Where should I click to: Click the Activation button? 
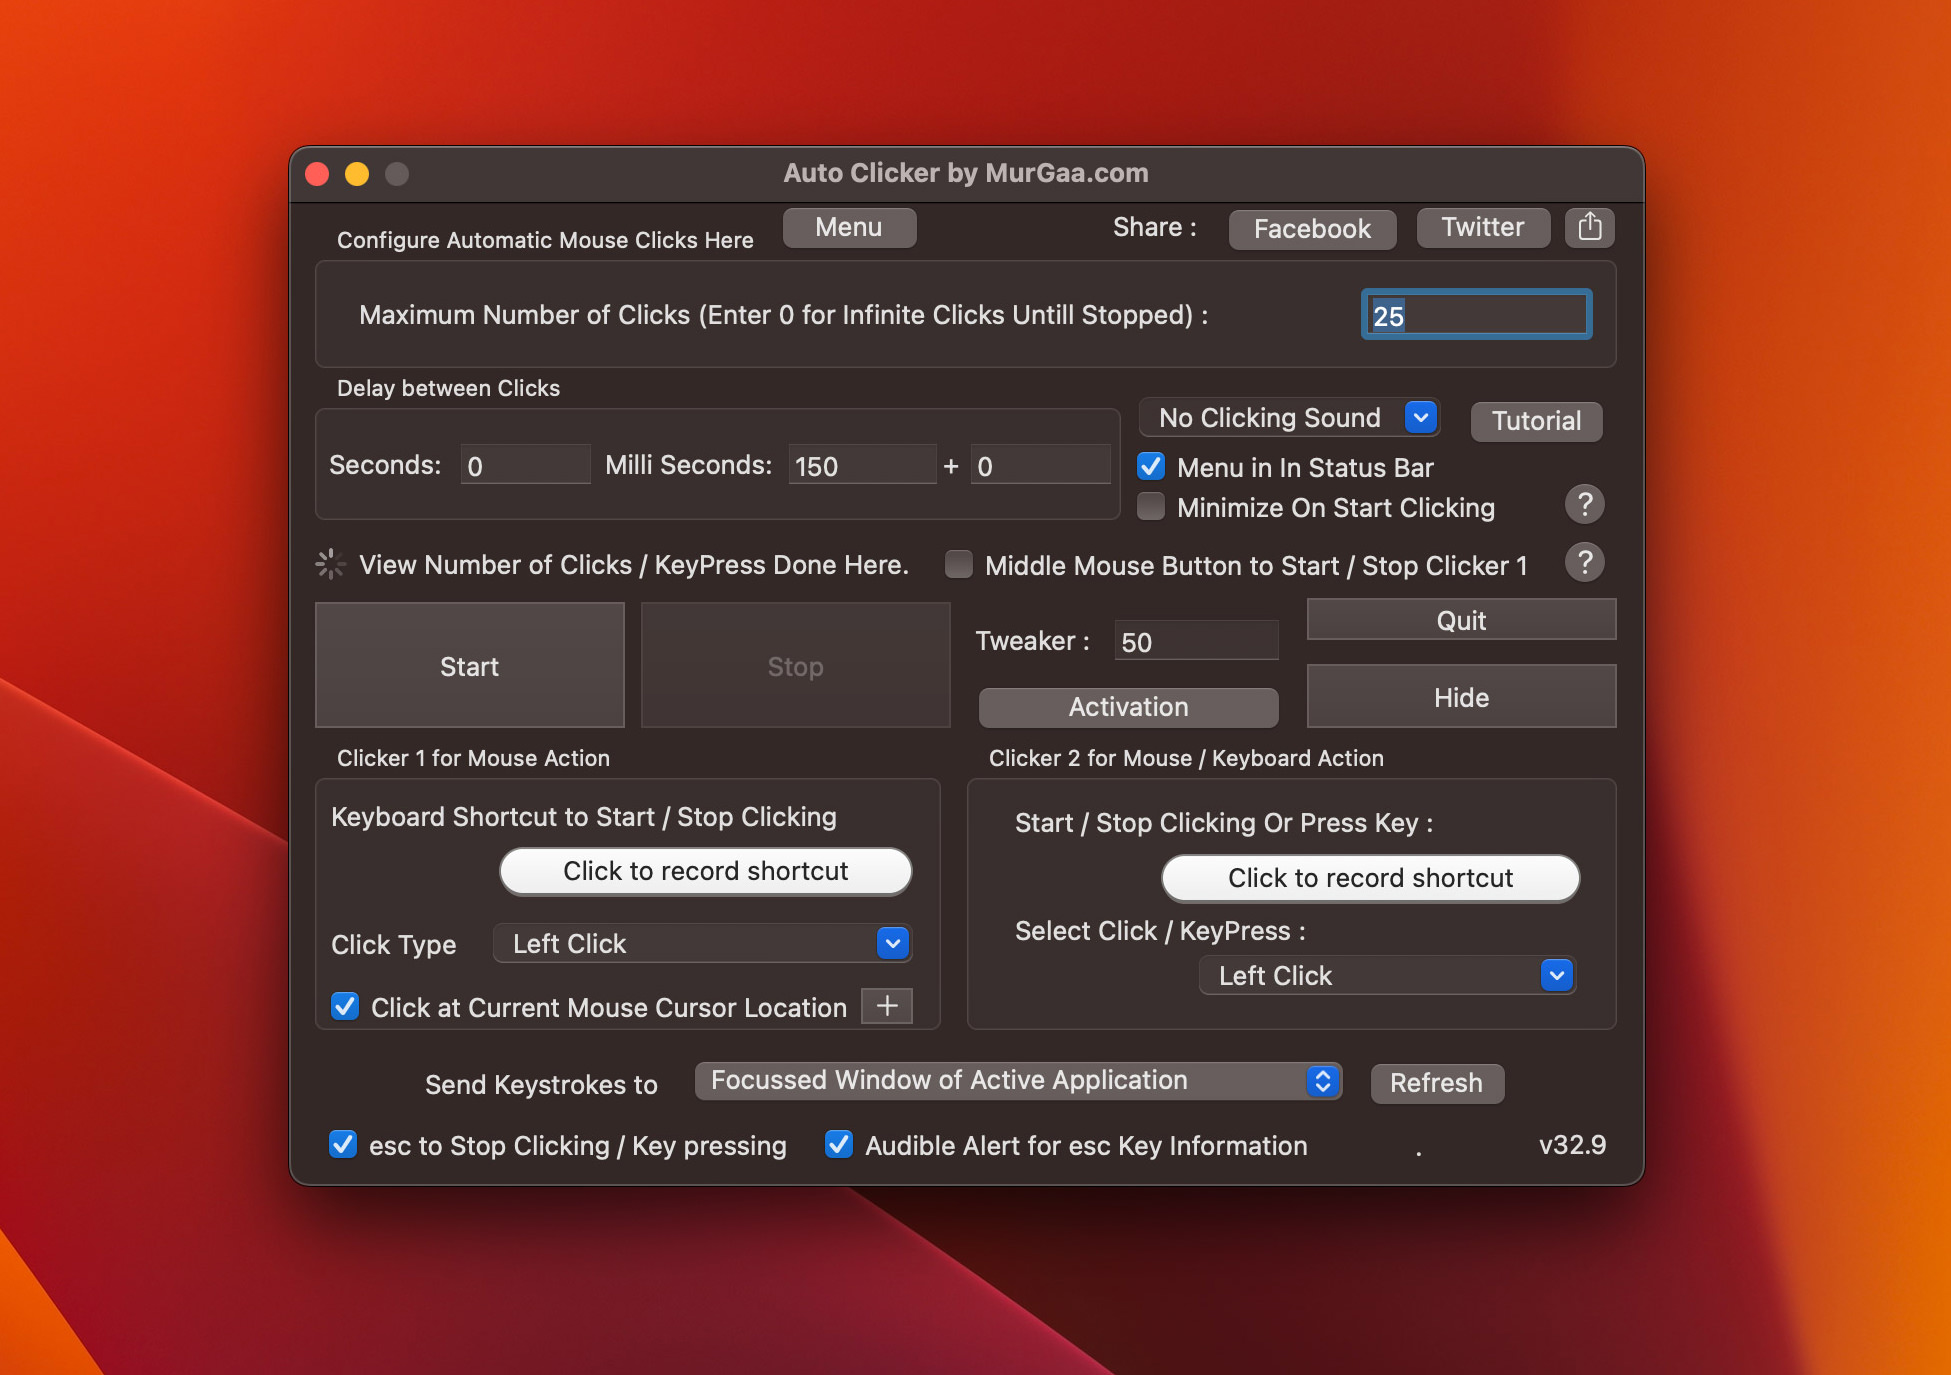tap(1125, 705)
